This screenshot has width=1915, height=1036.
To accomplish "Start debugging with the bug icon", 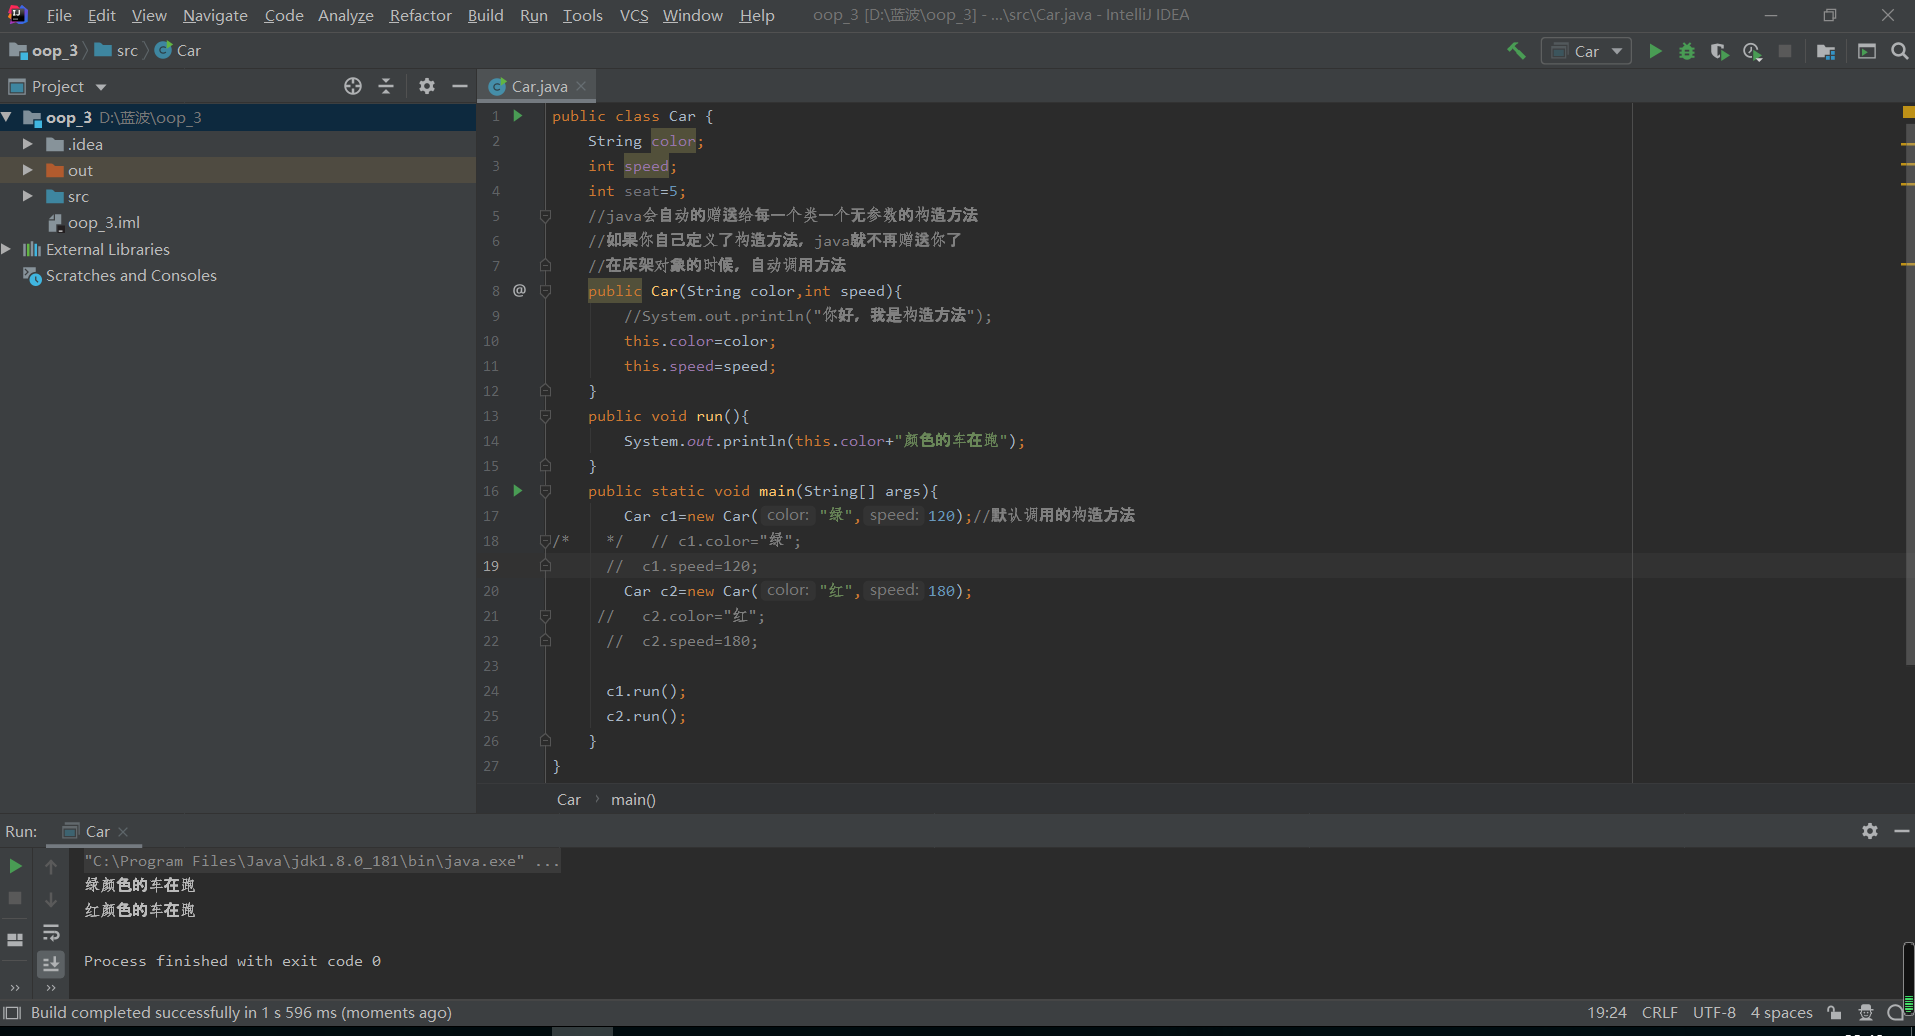I will click(1687, 51).
